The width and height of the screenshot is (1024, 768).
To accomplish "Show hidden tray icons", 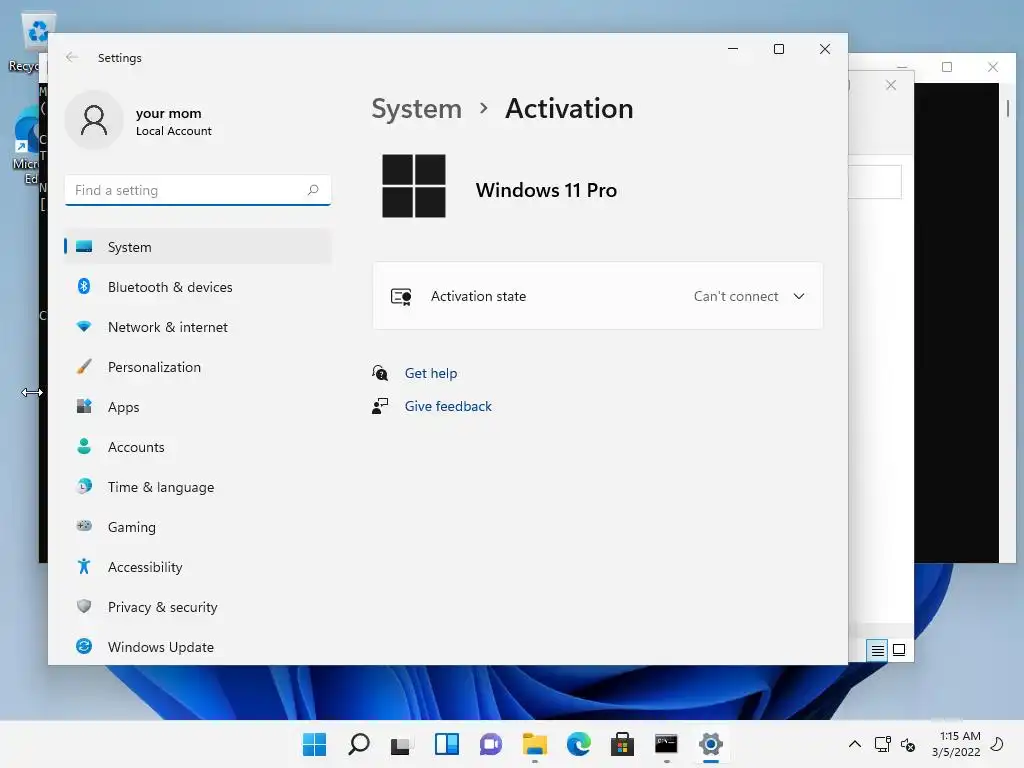I will (854, 744).
